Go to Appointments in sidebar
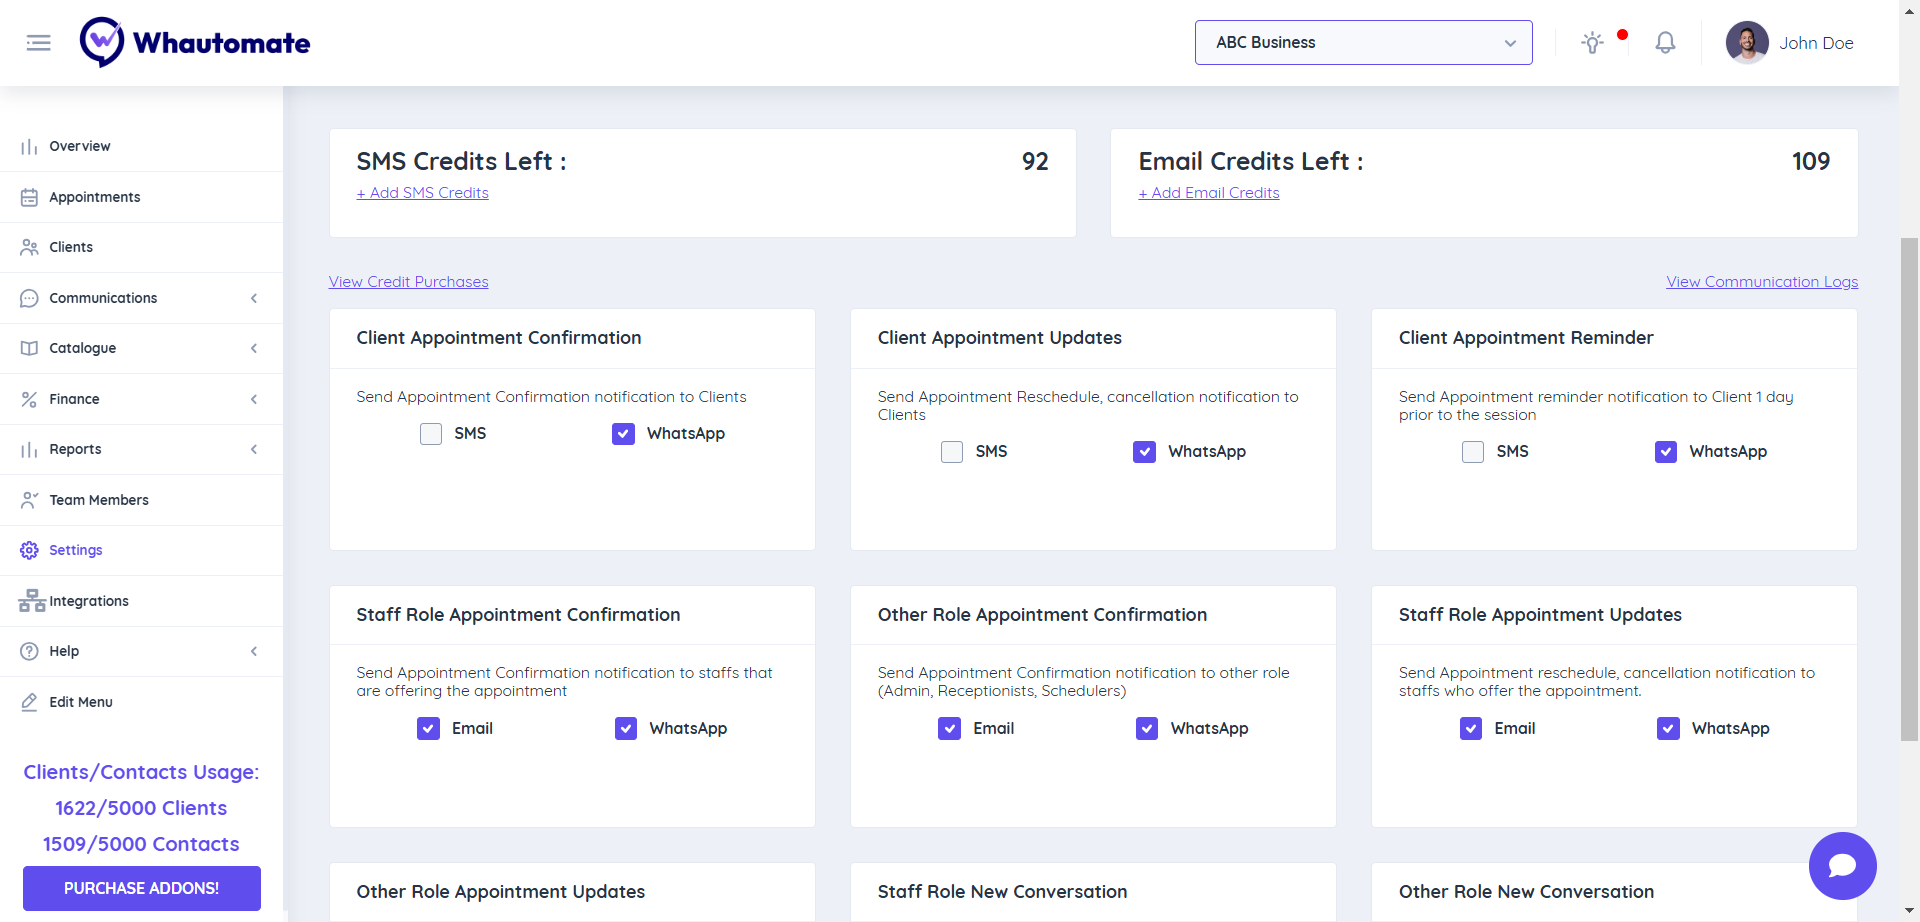1920x922 pixels. pyautogui.click(x=95, y=197)
